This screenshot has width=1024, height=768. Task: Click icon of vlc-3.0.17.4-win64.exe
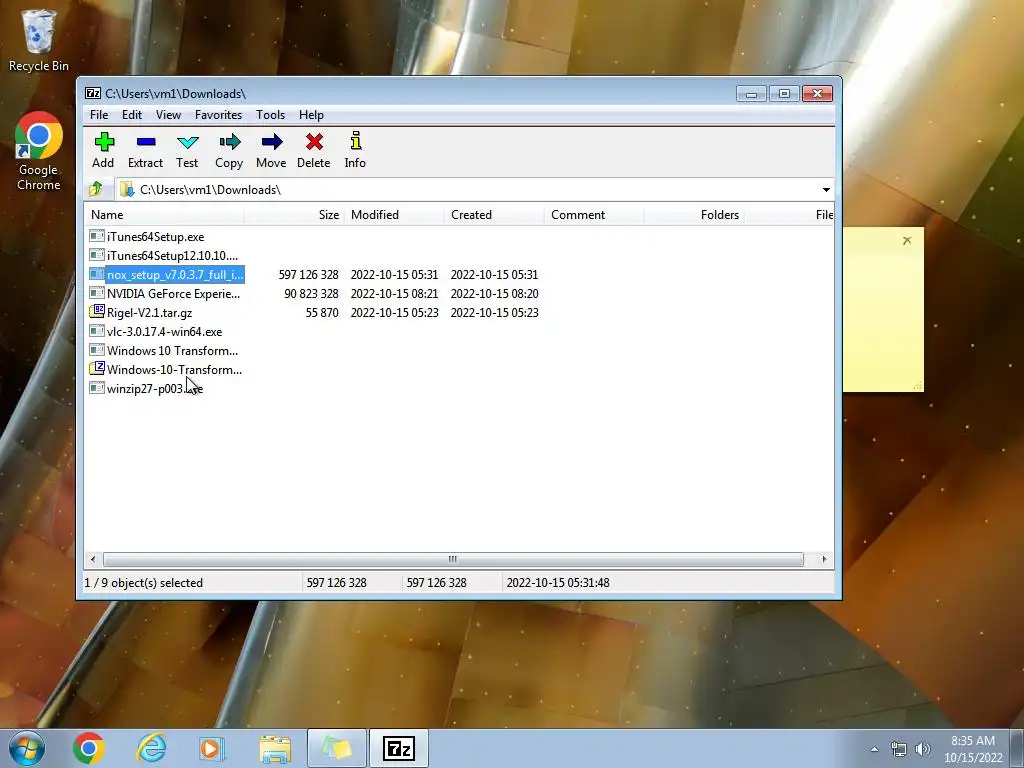click(97, 331)
